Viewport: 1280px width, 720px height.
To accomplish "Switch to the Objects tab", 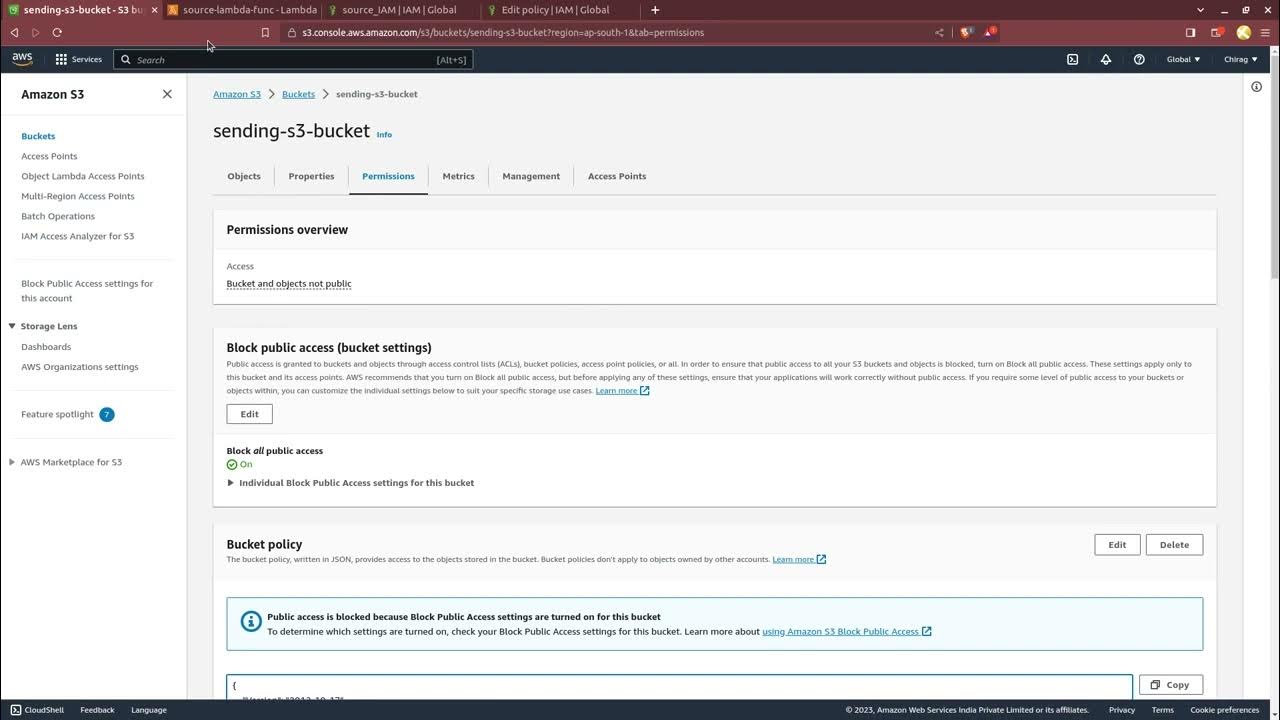I will 244,176.
